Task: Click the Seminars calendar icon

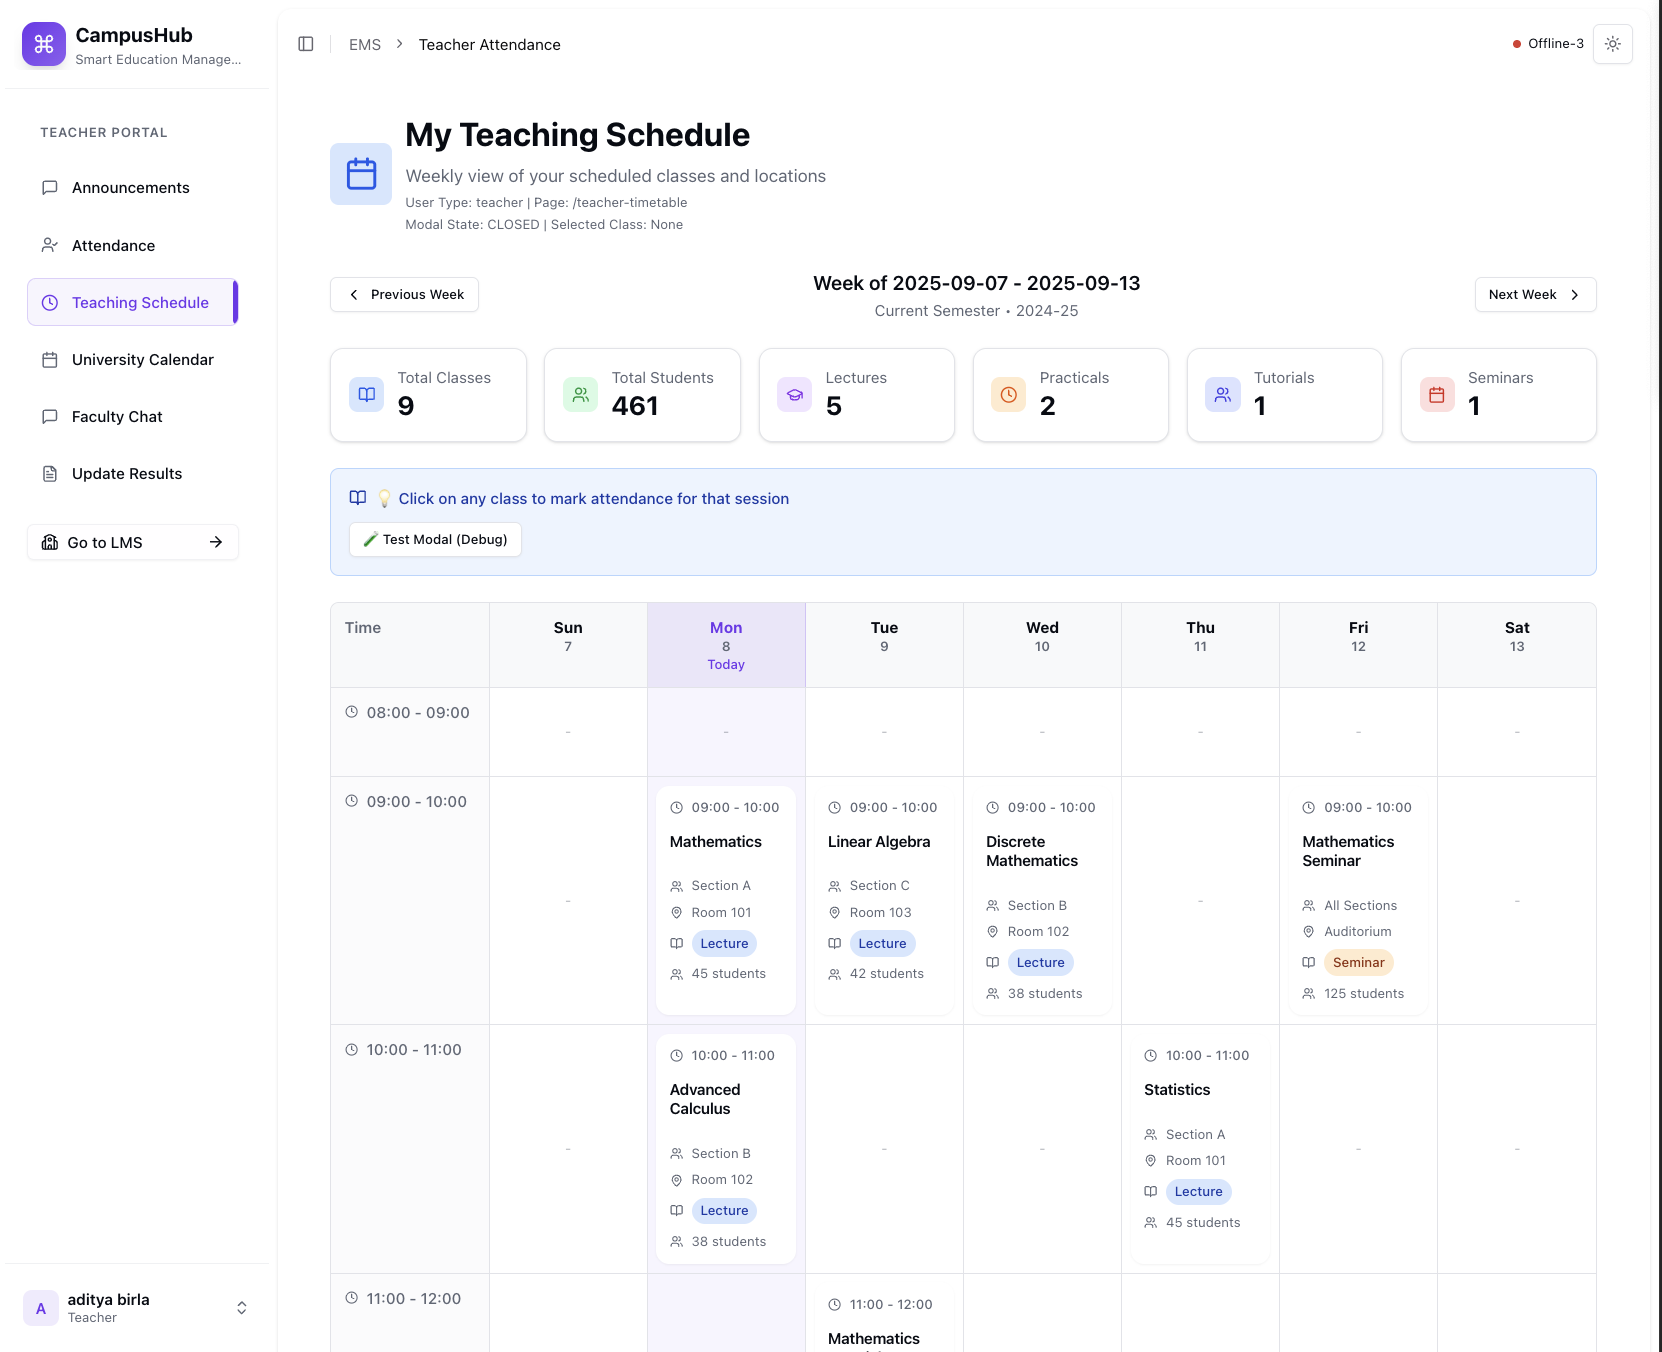Action: (x=1437, y=395)
